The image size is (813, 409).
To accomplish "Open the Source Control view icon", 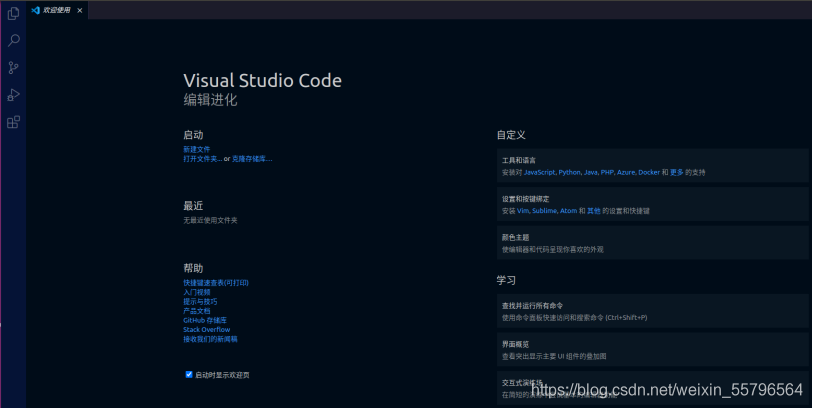I will point(13,67).
